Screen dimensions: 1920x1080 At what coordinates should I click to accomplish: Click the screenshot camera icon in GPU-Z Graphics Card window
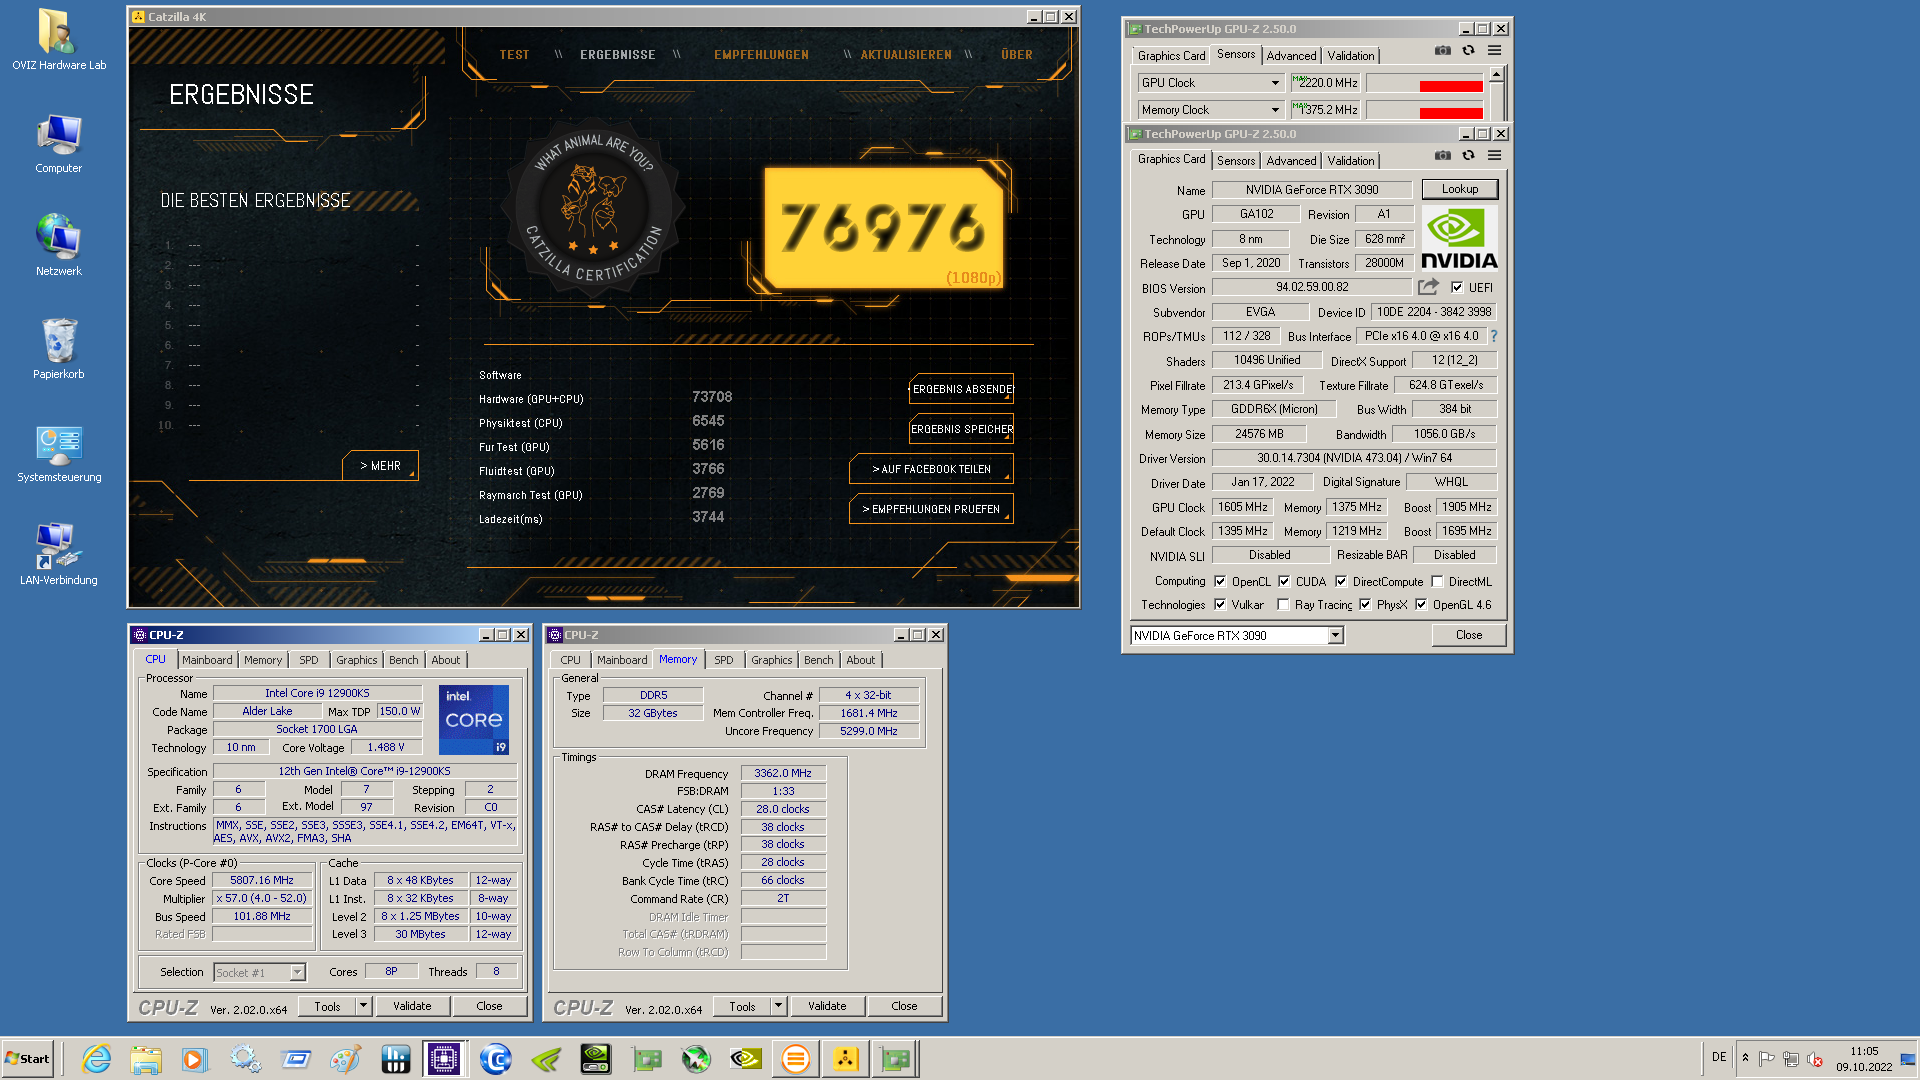coord(1442,156)
